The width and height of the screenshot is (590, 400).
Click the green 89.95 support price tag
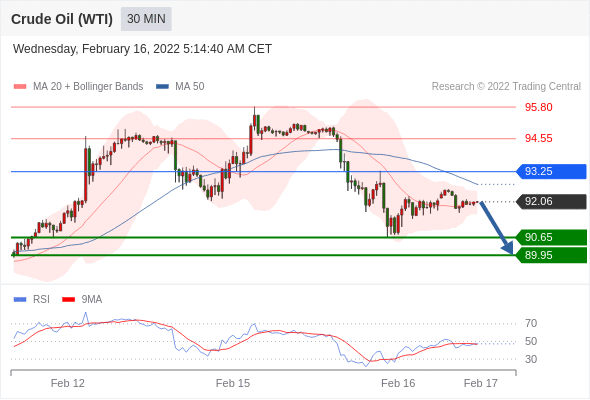[x=551, y=255]
